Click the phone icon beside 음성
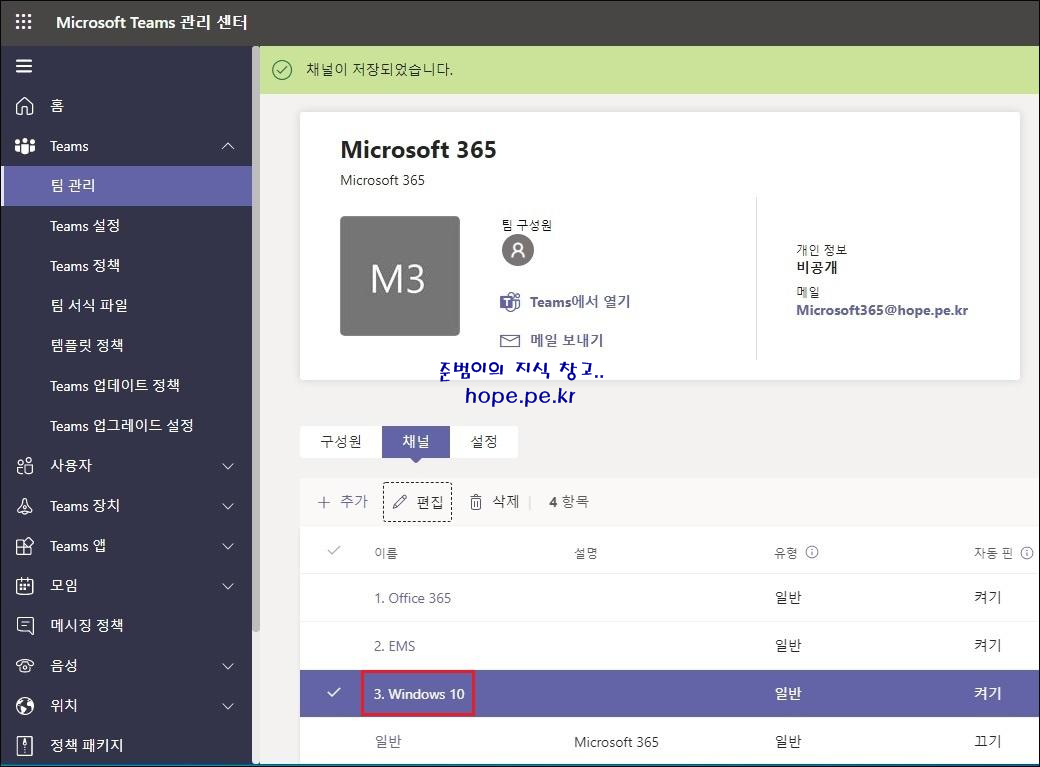Screen dimensions: 1040x767 25,665
